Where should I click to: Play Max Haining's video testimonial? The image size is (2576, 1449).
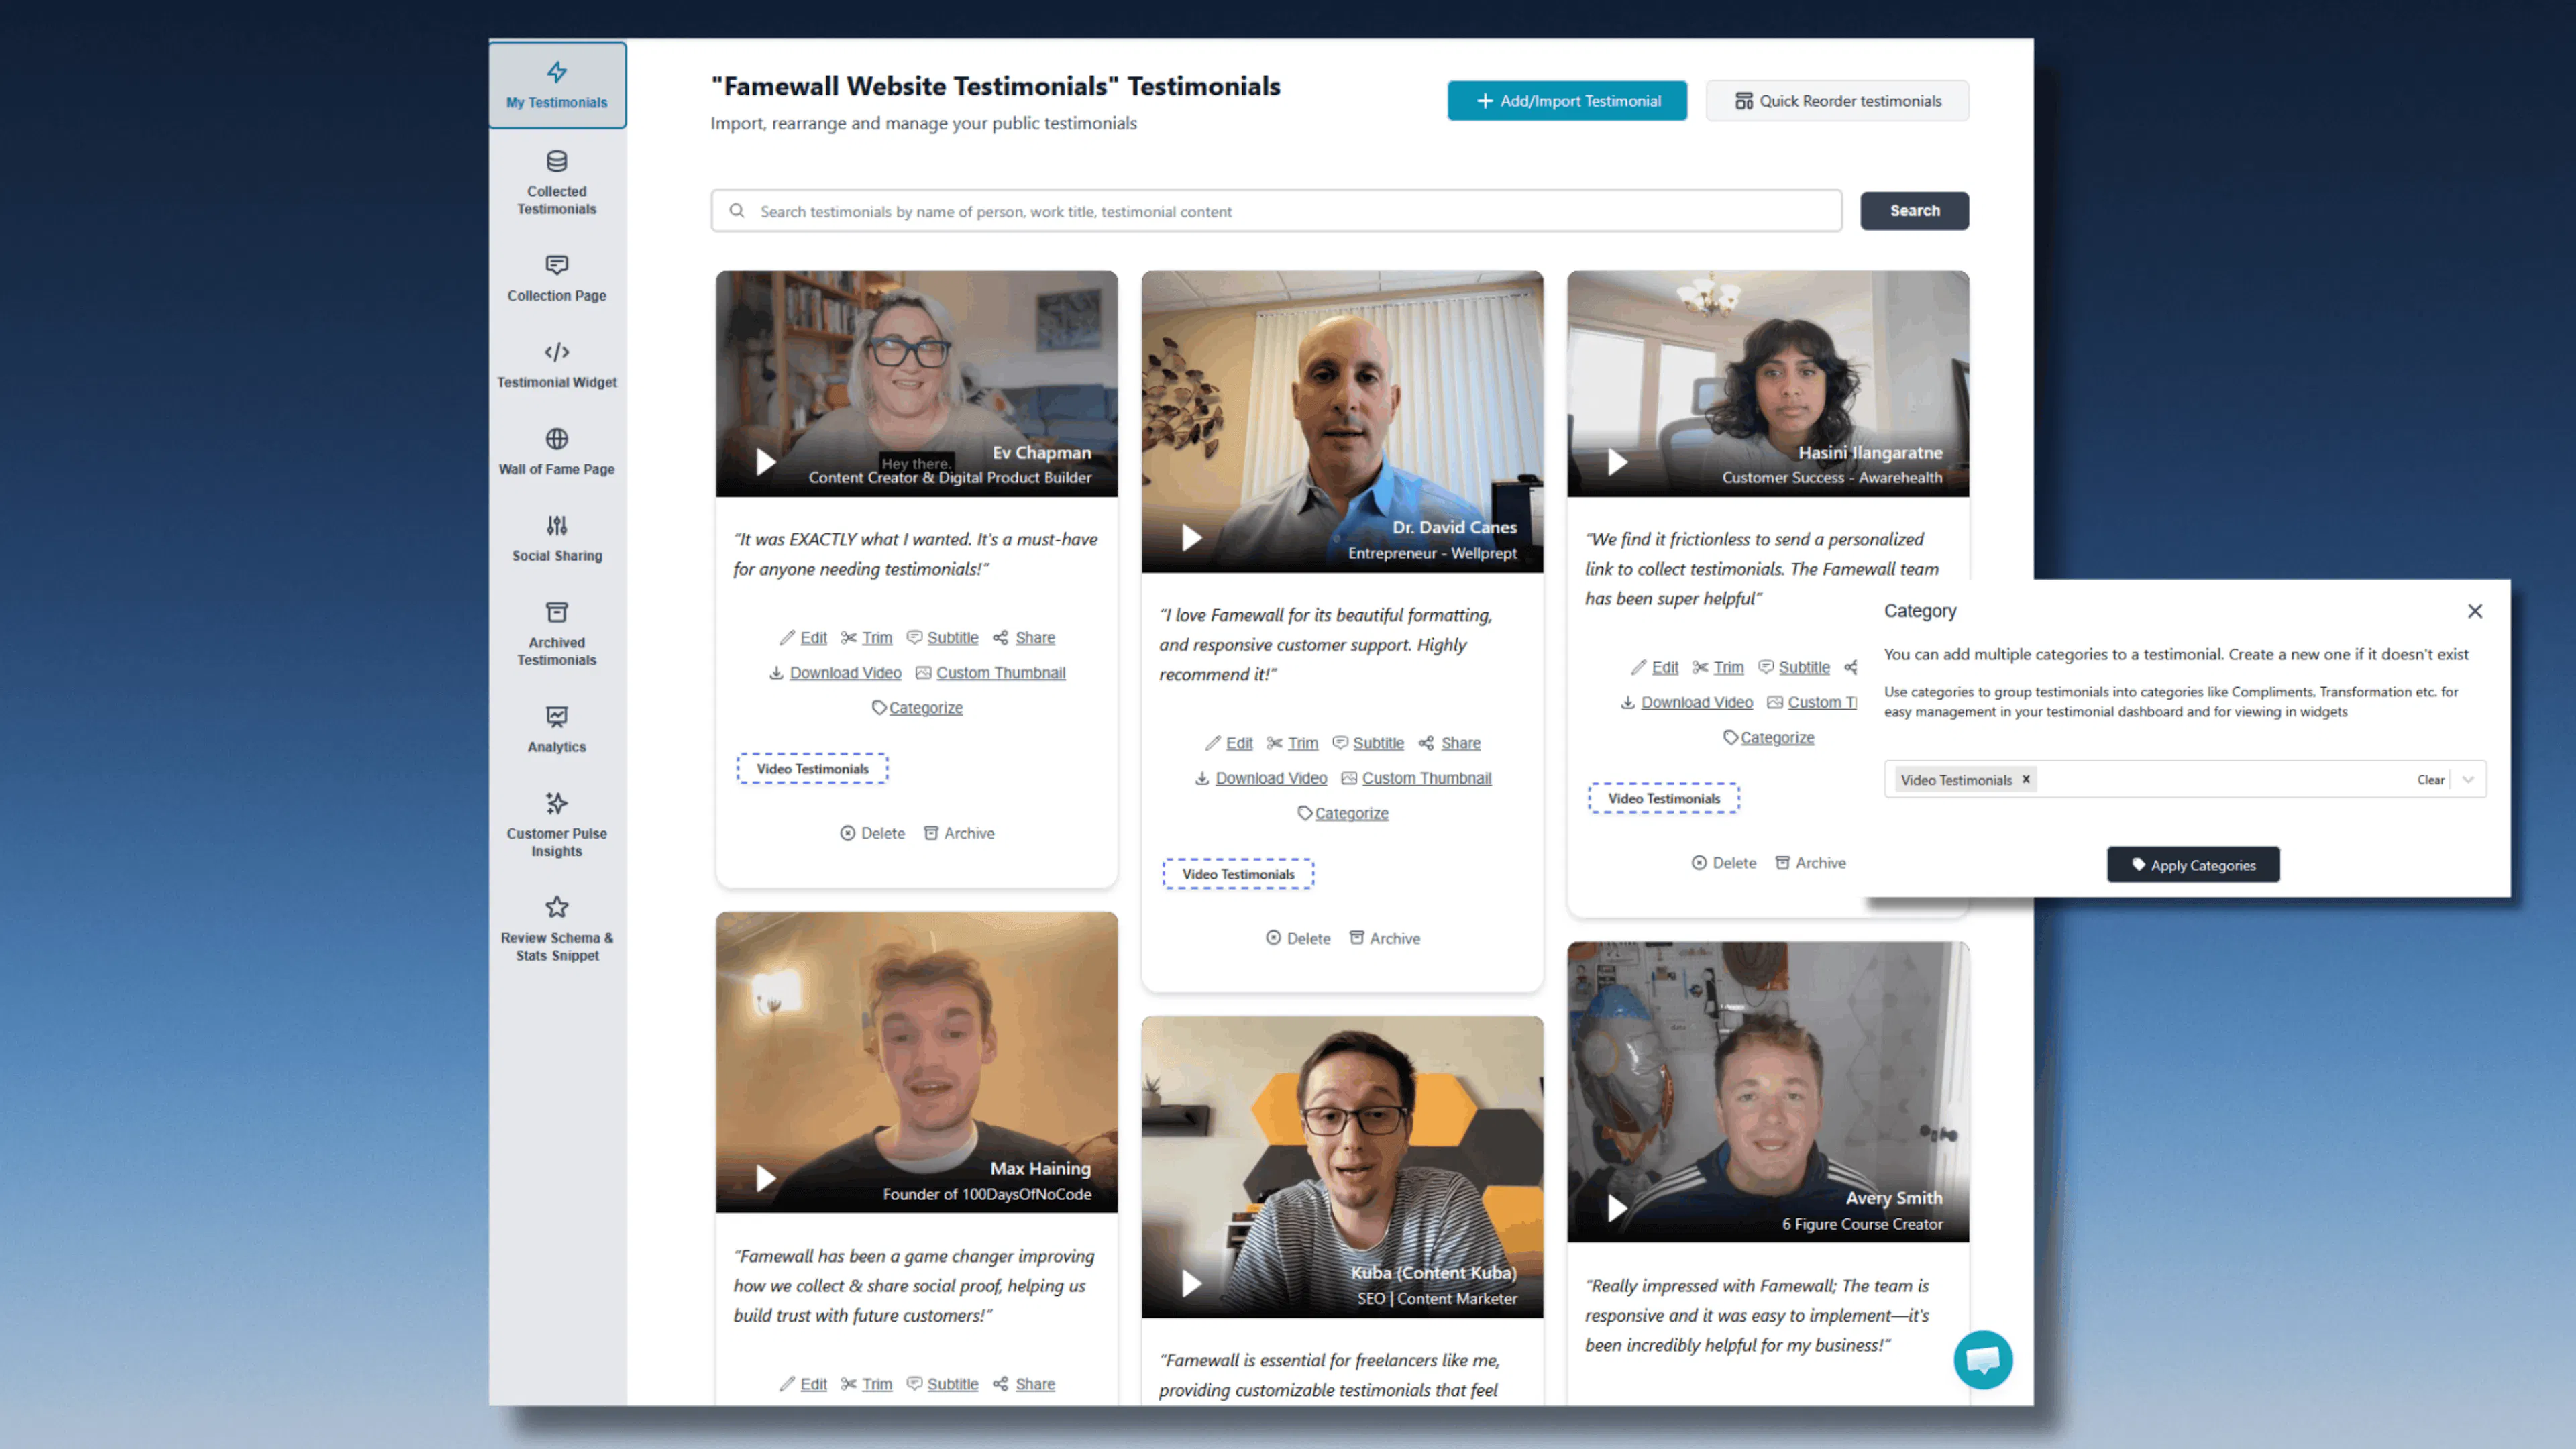[x=765, y=1178]
